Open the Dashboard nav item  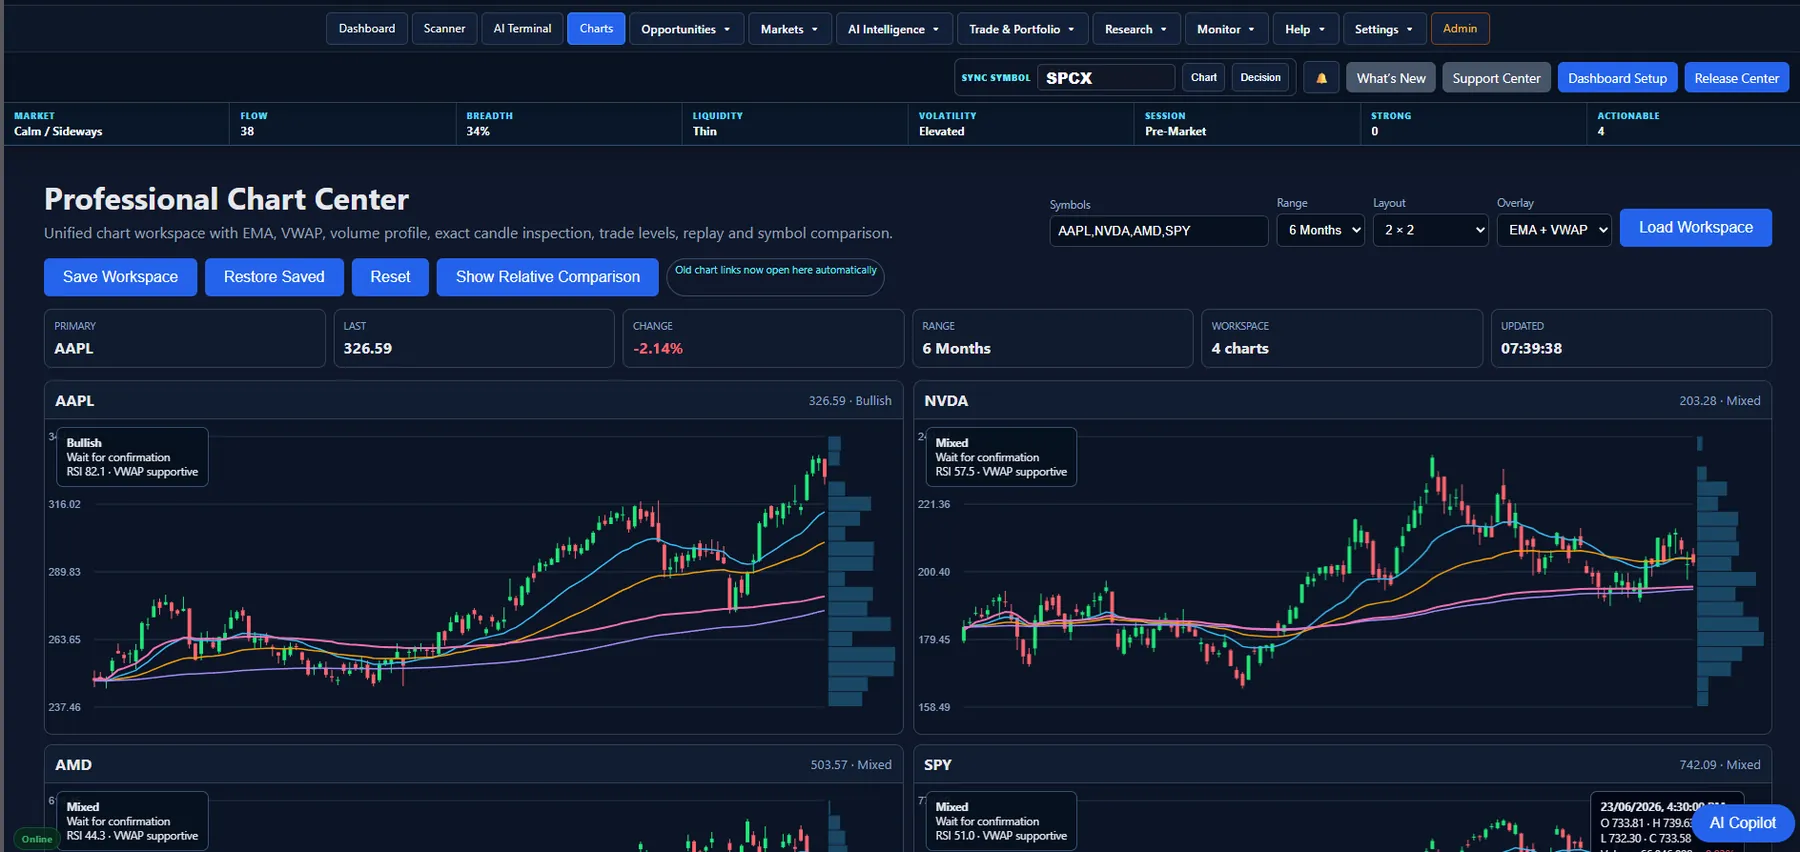[367, 29]
